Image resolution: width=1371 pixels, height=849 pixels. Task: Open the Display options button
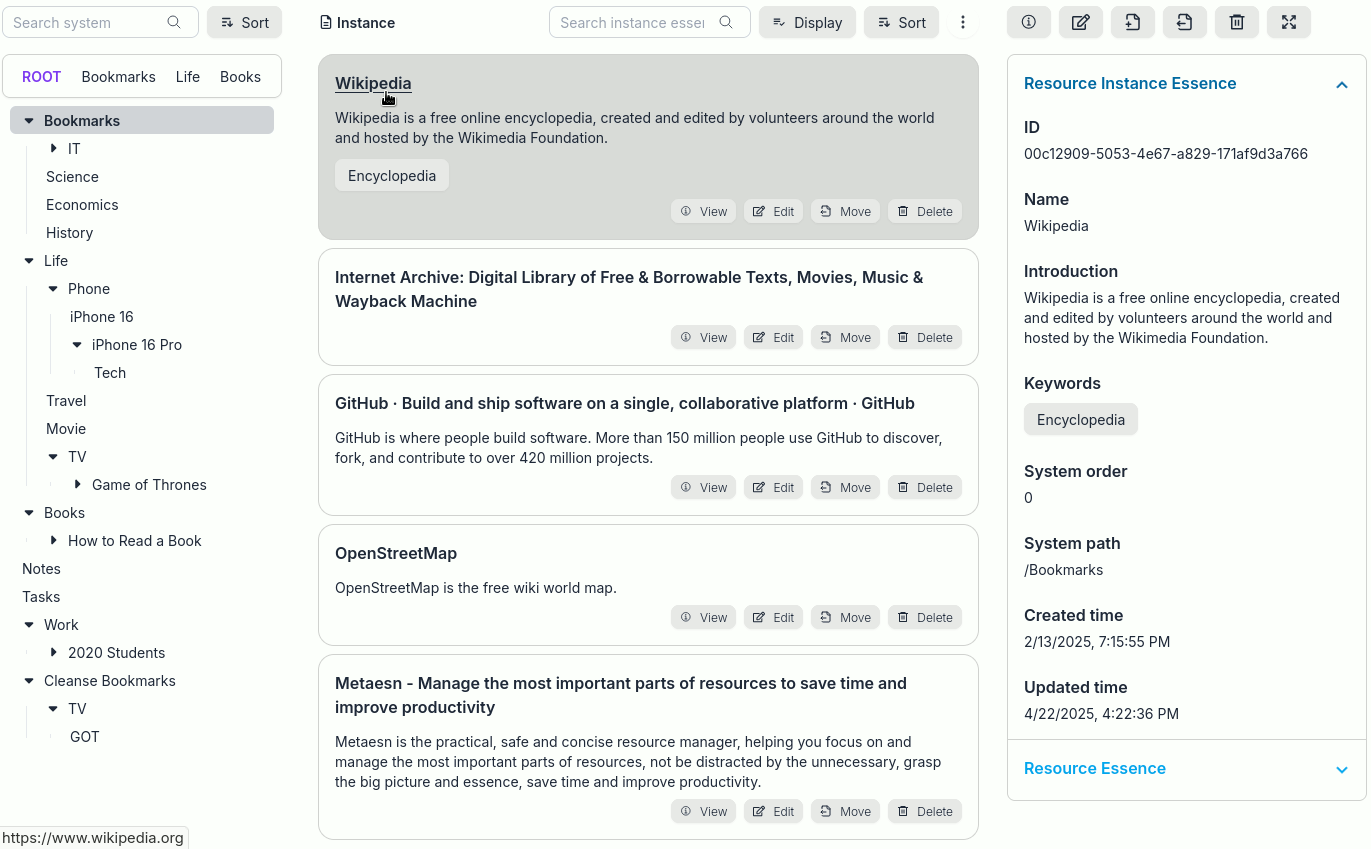pyautogui.click(x=807, y=22)
